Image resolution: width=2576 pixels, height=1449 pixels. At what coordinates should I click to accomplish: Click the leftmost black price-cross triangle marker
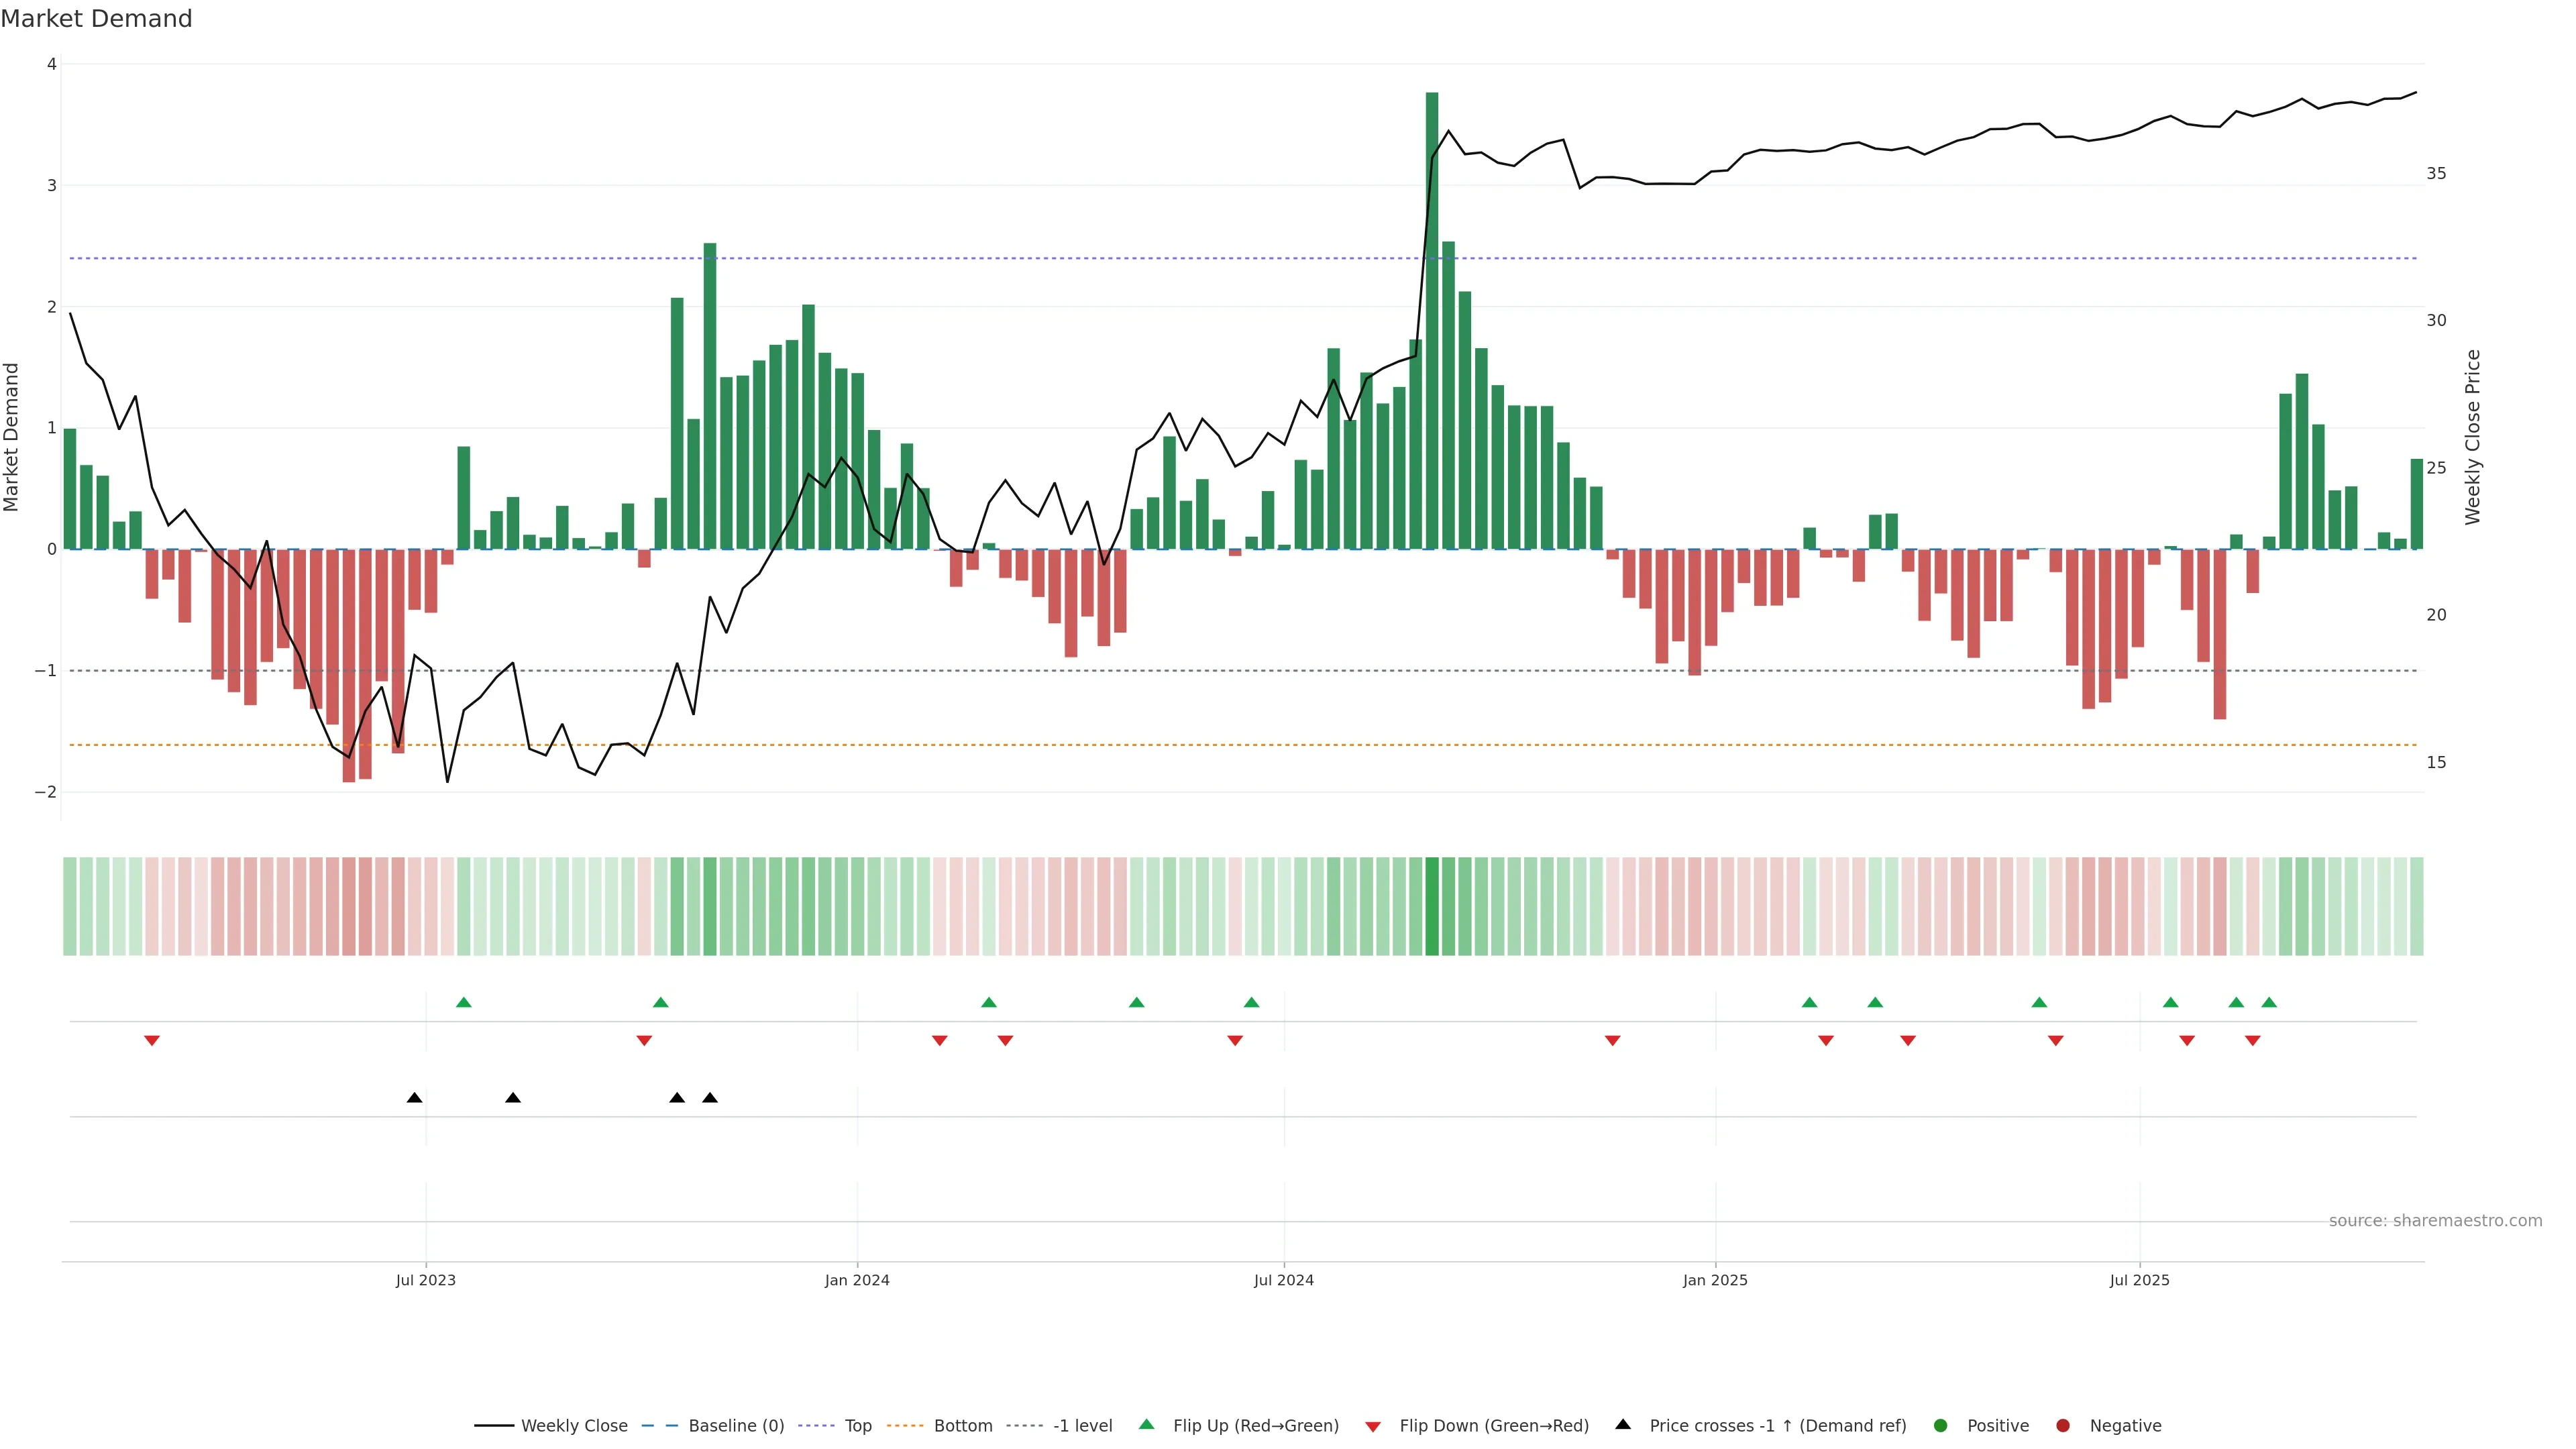click(x=414, y=1098)
